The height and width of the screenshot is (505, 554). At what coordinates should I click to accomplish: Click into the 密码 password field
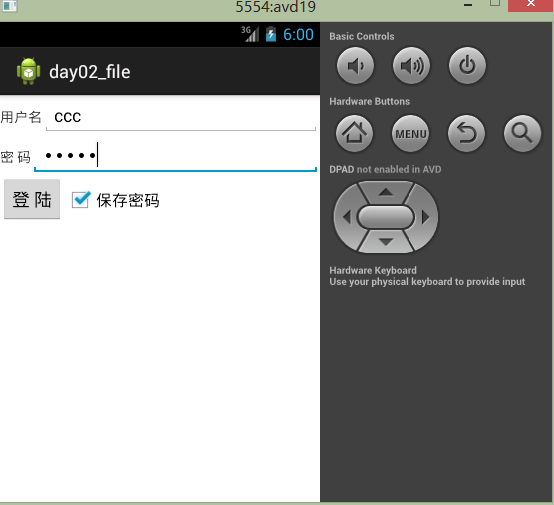point(175,156)
